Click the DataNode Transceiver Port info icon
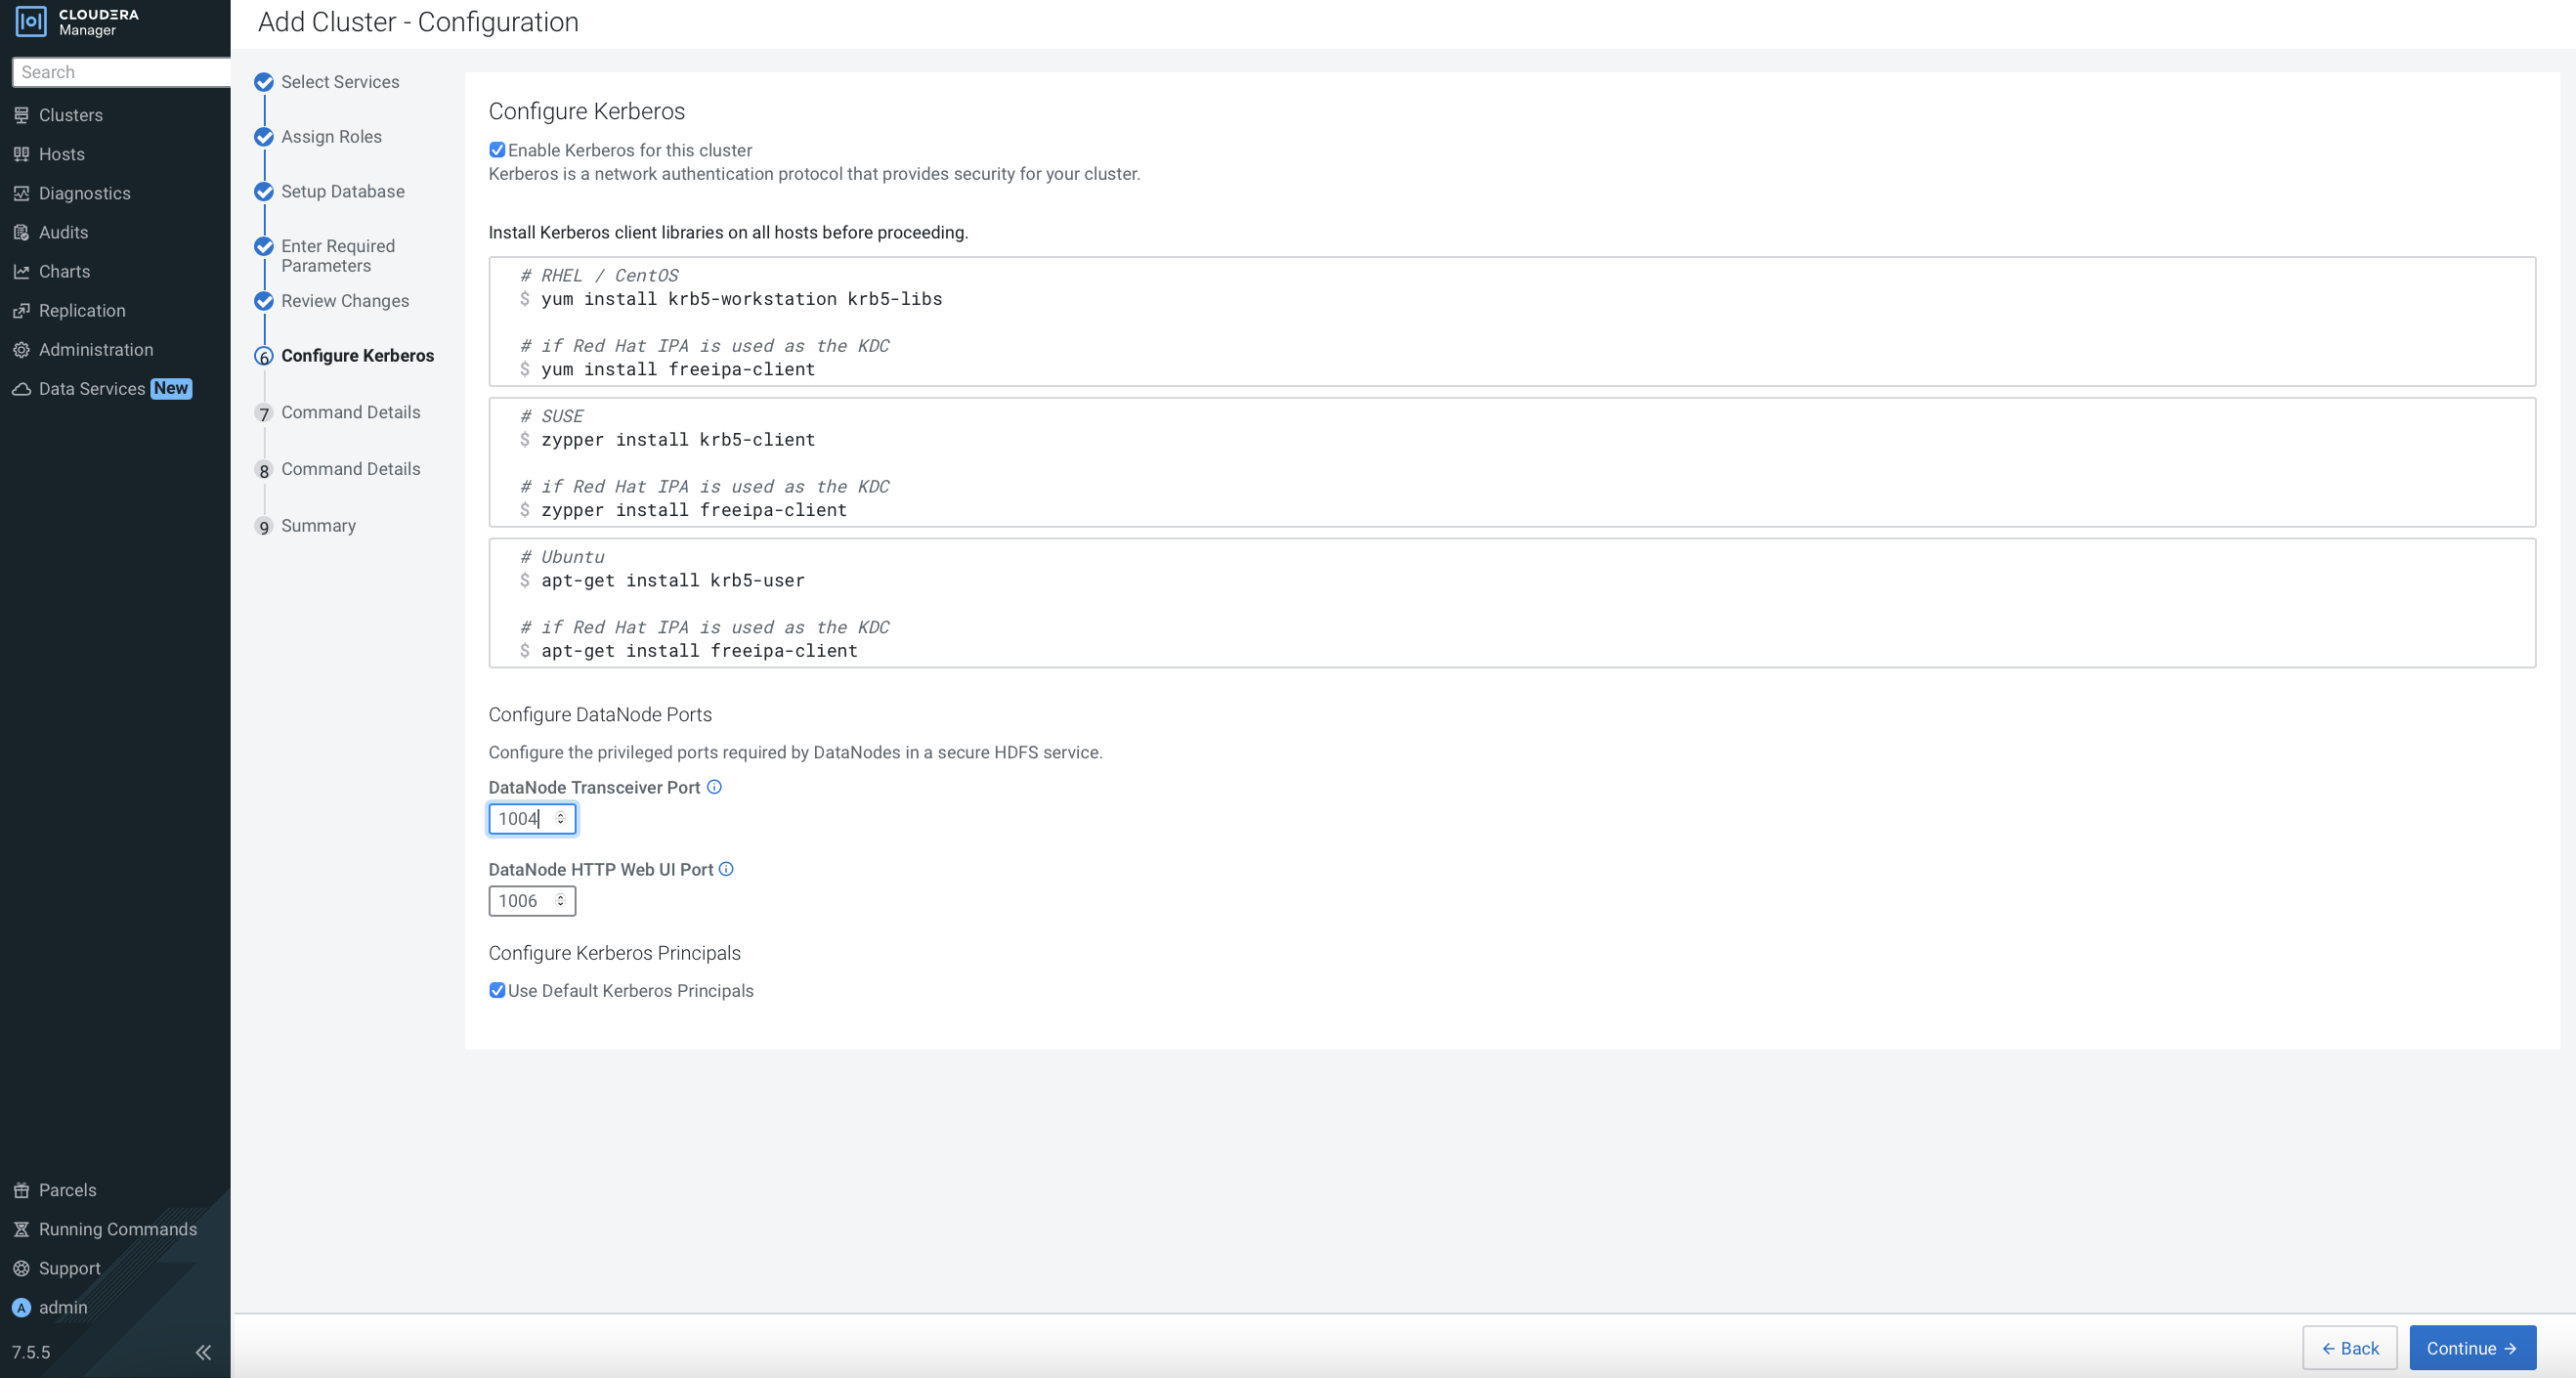Viewport: 2576px width, 1378px height. tap(714, 787)
